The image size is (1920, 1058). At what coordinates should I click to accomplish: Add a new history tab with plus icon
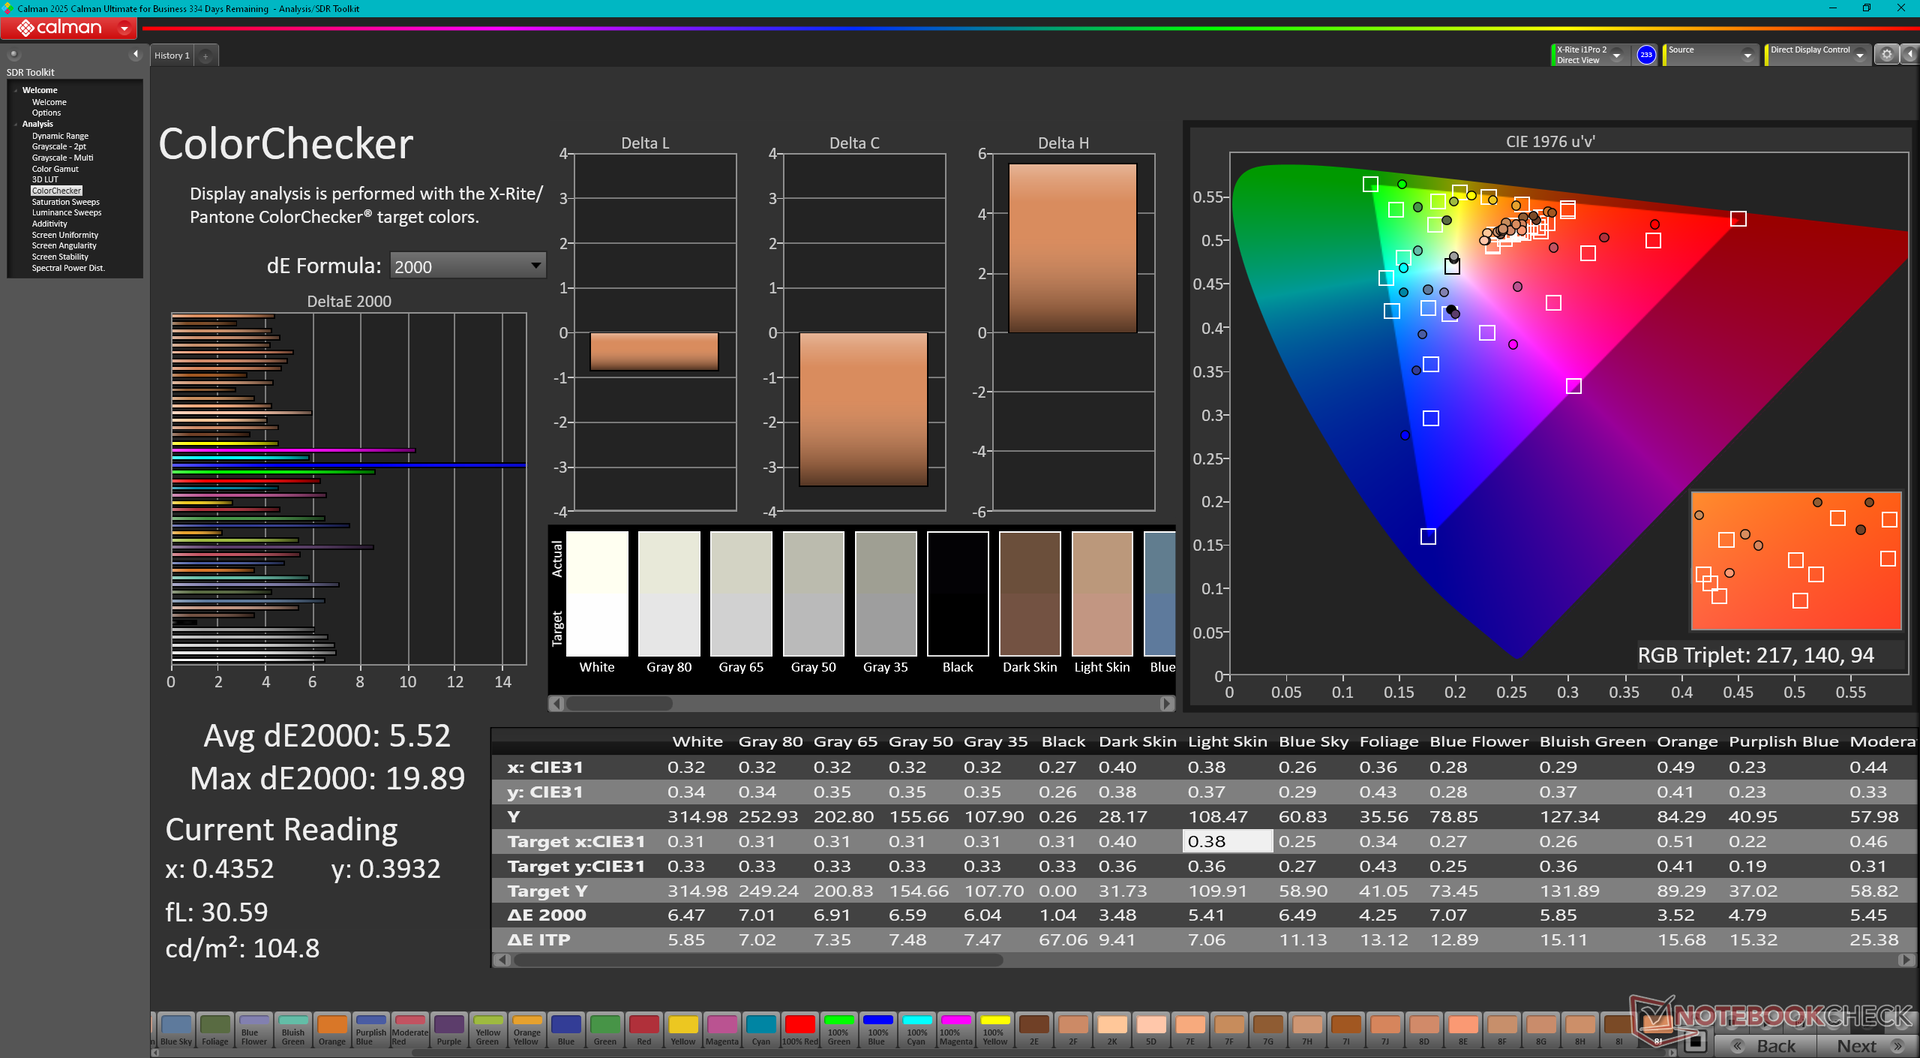(x=206, y=56)
